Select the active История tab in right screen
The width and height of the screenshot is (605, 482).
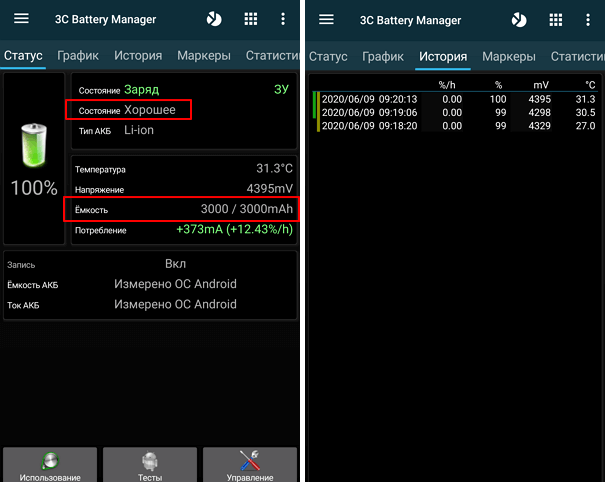[x=443, y=56]
